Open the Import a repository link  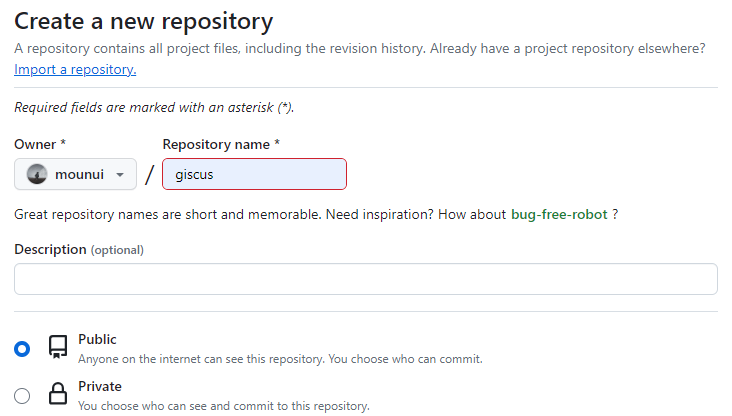pos(75,69)
